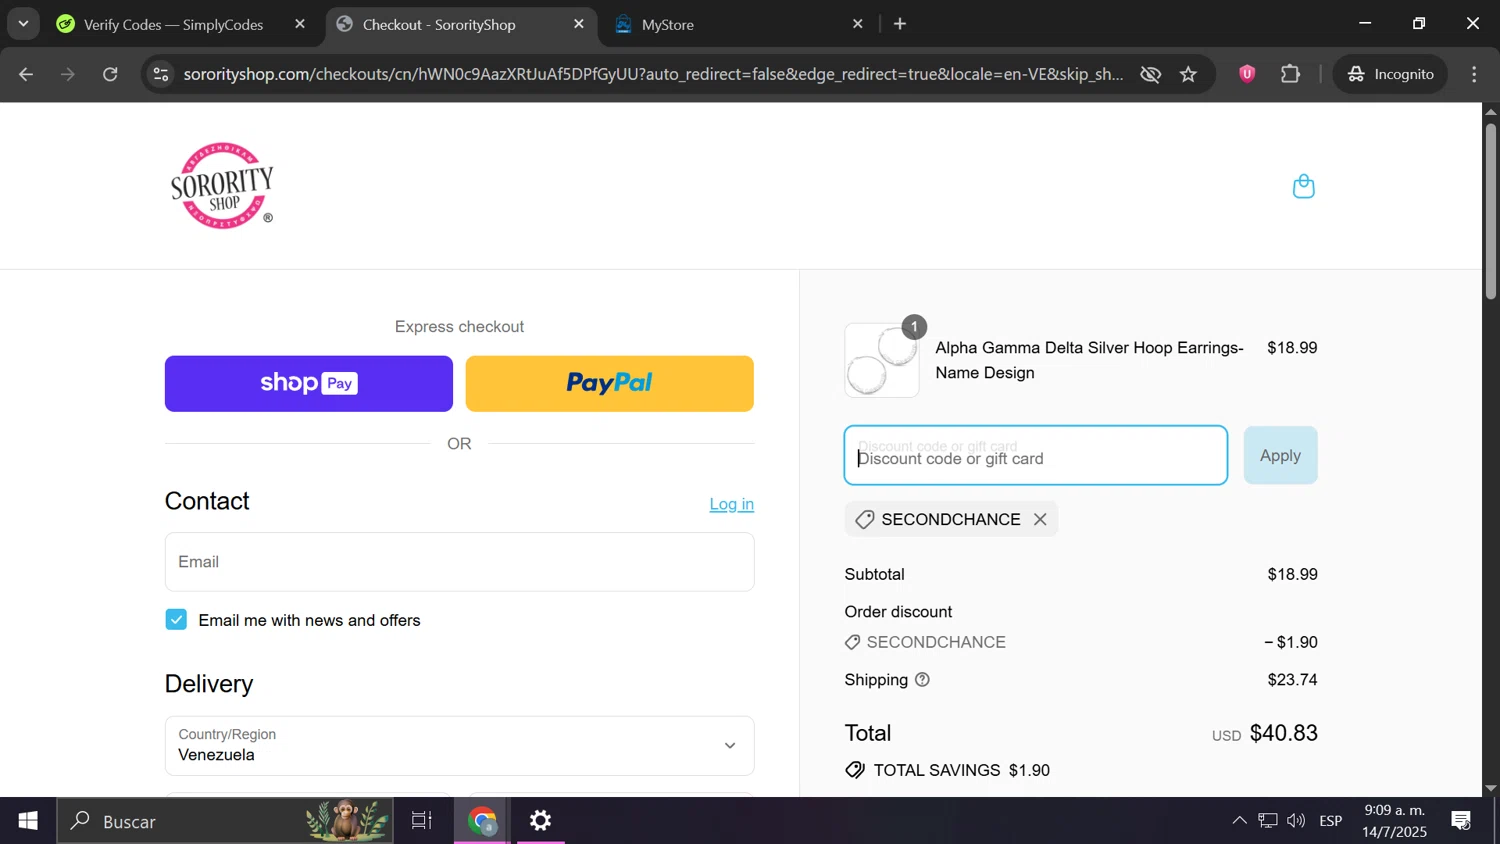Open the volume speaker tray icon
The width and height of the screenshot is (1500, 844).
coord(1296,821)
